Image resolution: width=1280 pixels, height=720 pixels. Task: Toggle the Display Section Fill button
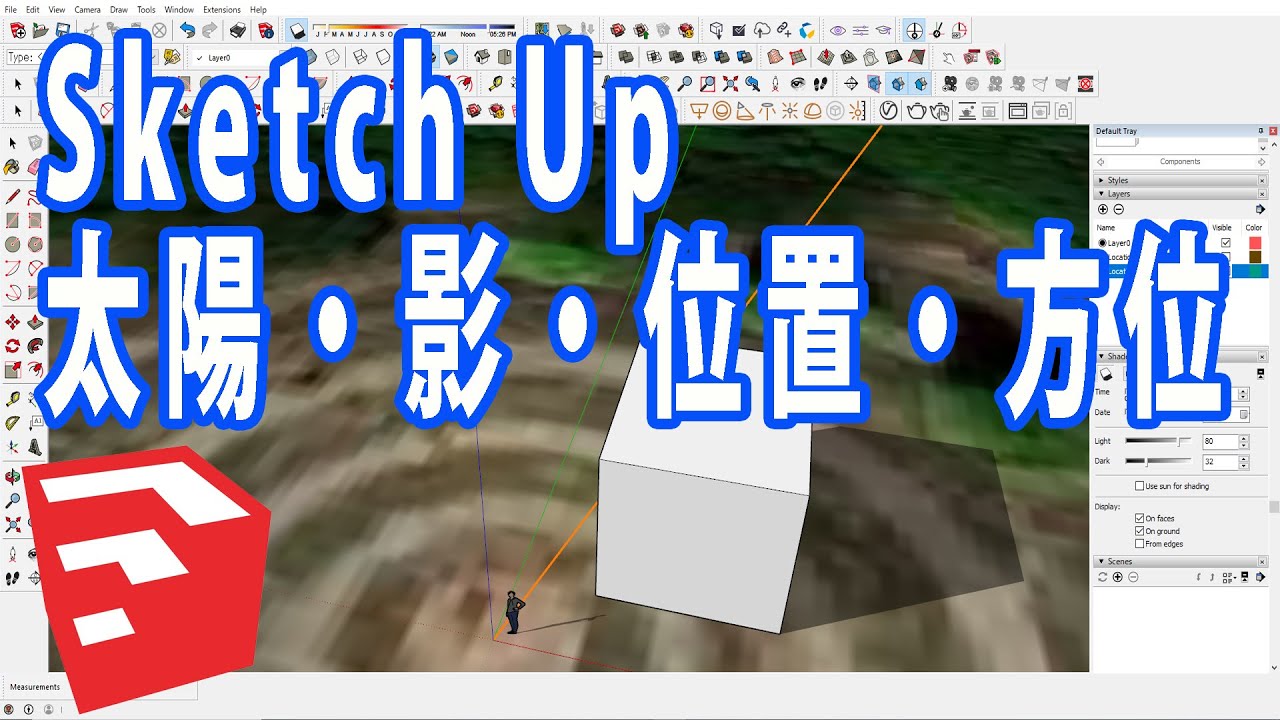pyautogui.click(x=920, y=83)
